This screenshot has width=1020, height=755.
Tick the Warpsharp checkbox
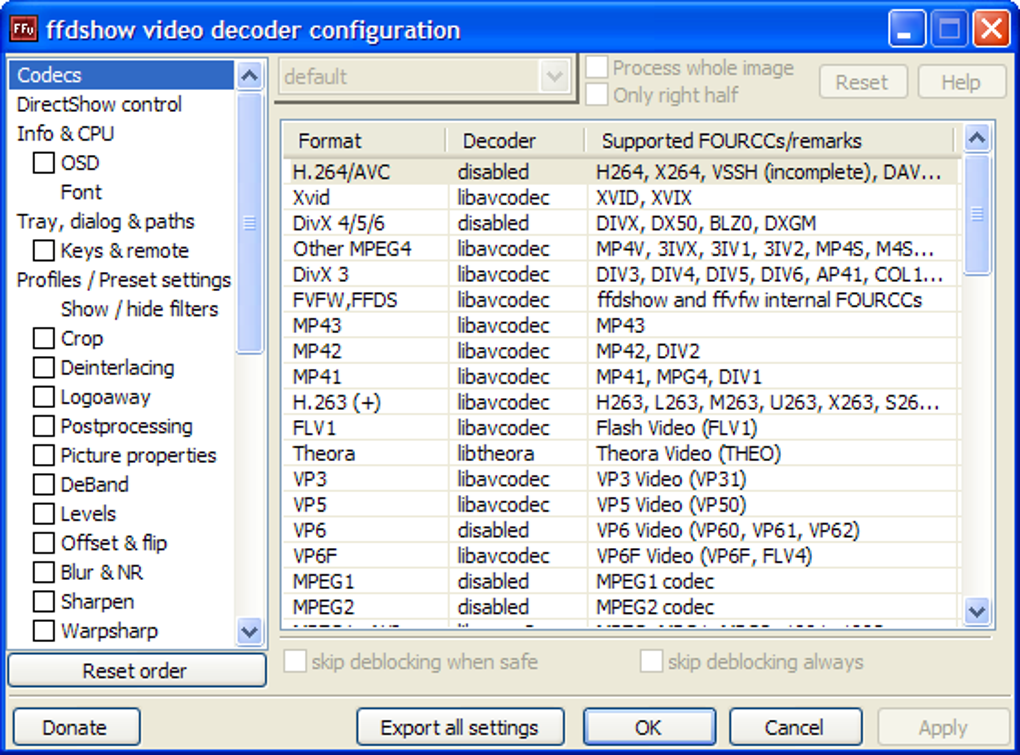click(x=44, y=631)
